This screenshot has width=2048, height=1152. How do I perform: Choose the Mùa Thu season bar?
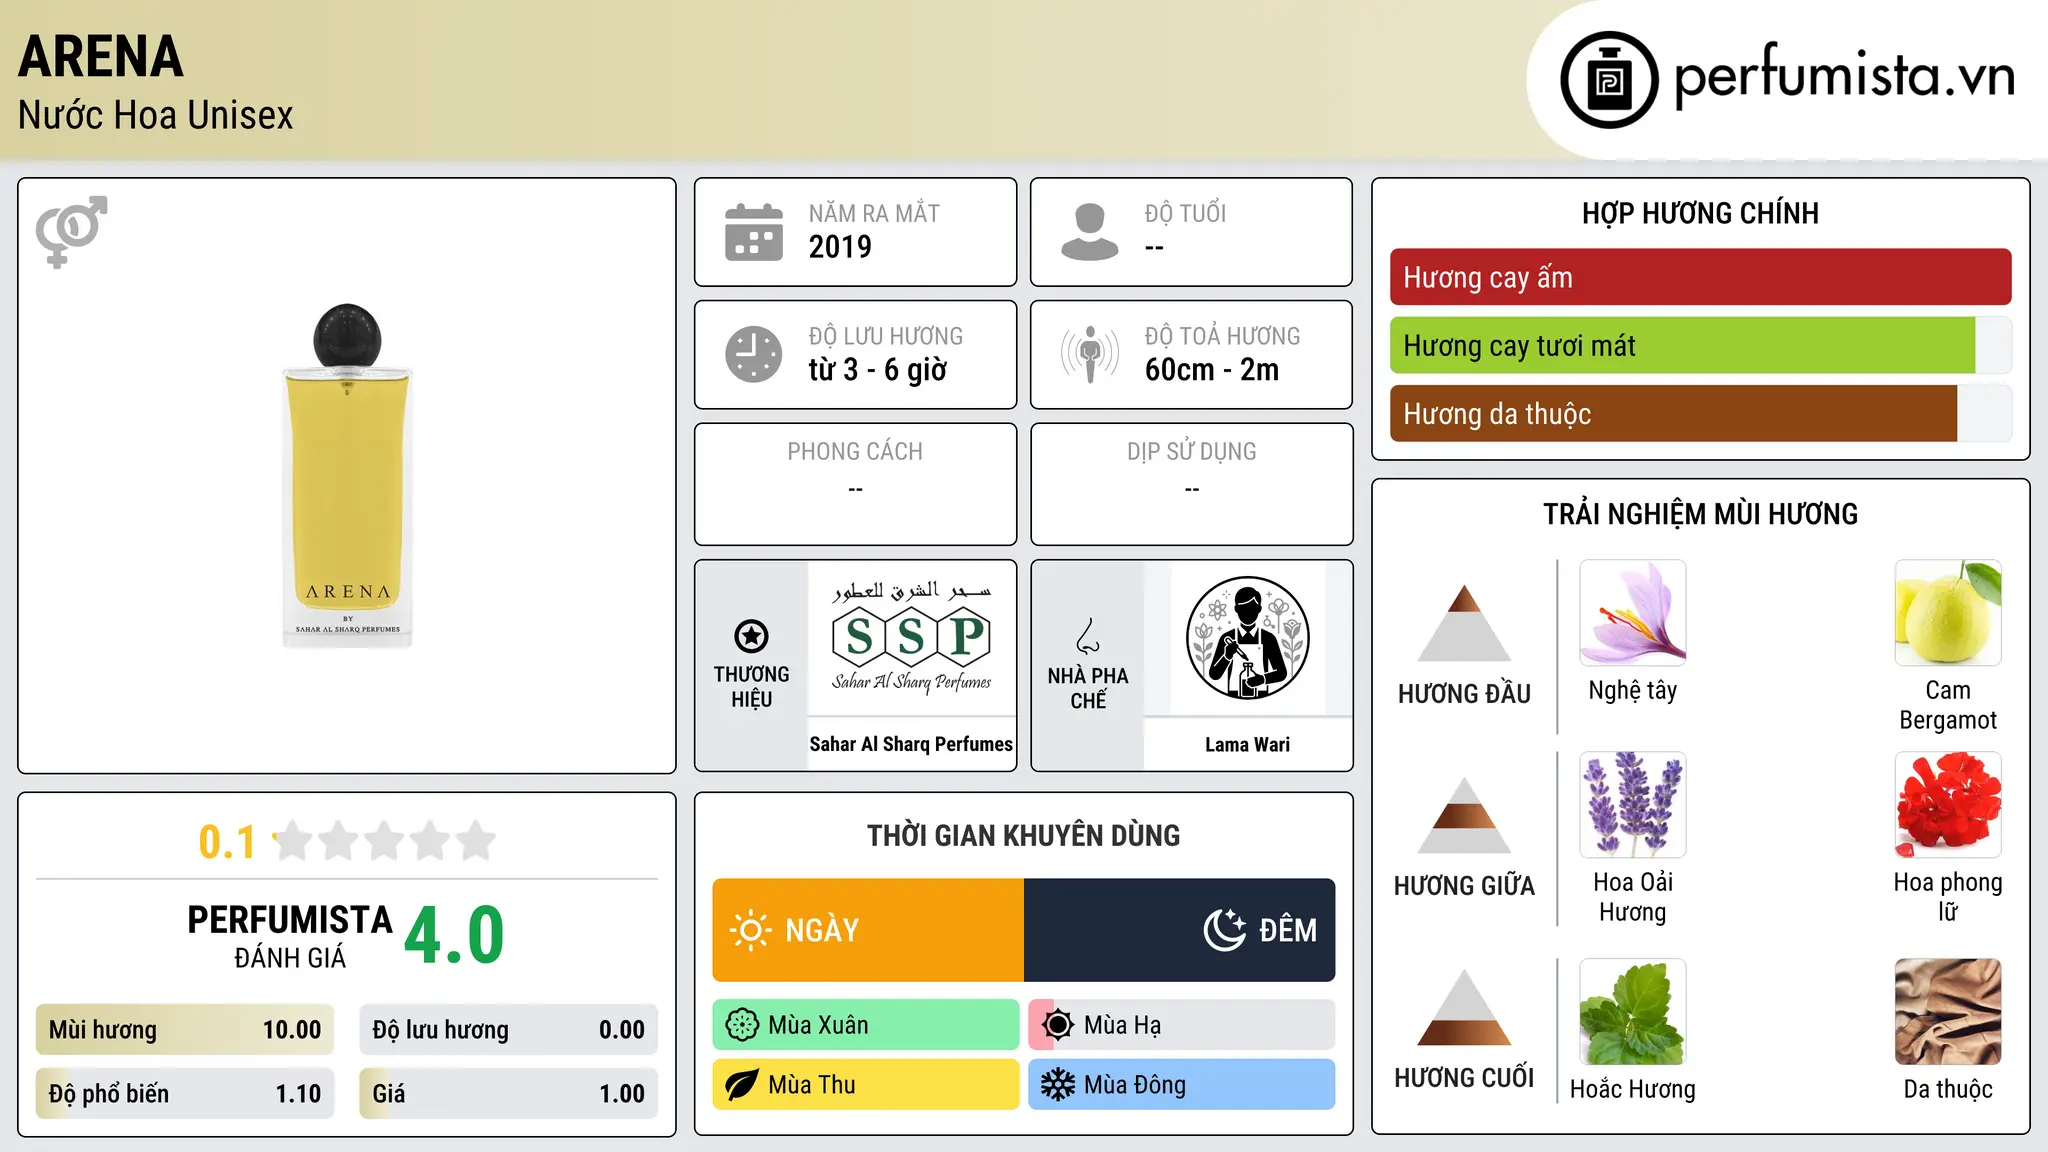[x=866, y=1085]
